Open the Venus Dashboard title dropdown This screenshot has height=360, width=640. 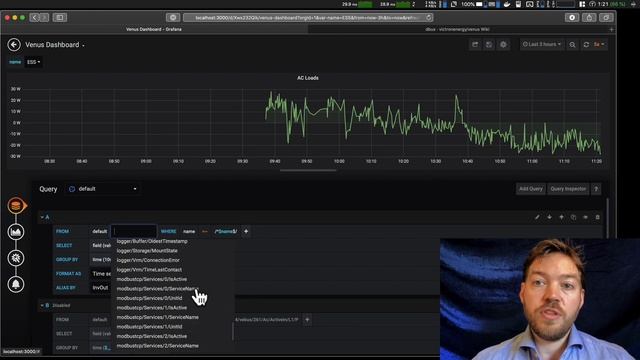pyautogui.click(x=55, y=45)
